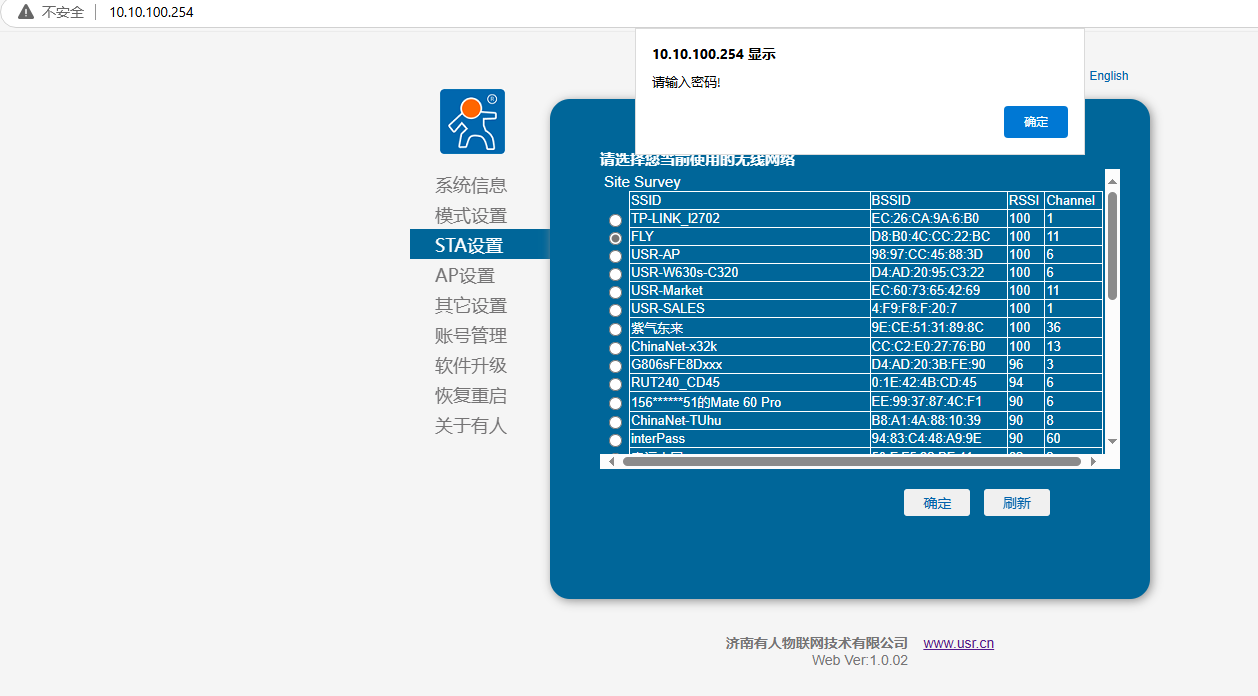The width and height of the screenshot is (1258, 696).
Task: Open the 模式设置 menu page
Action: point(471,215)
